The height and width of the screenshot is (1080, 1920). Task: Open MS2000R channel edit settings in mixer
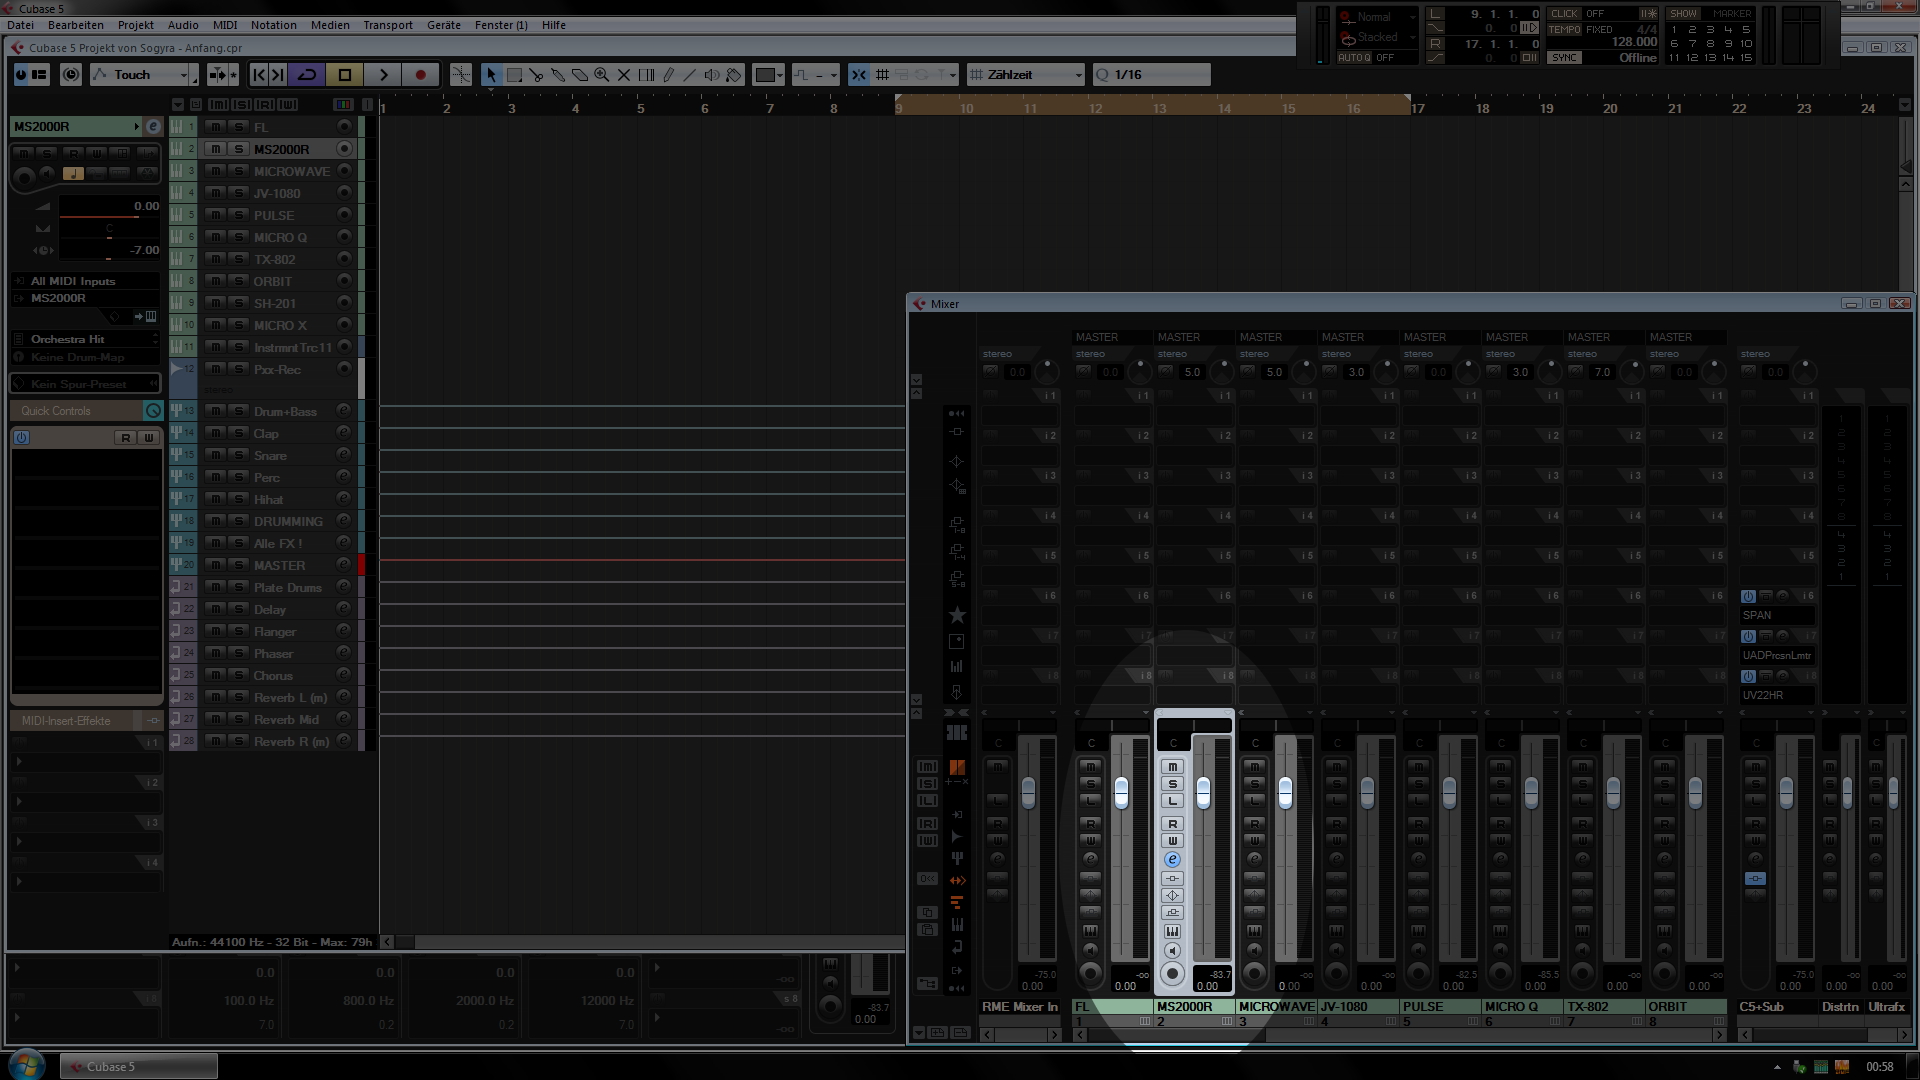(1173, 860)
